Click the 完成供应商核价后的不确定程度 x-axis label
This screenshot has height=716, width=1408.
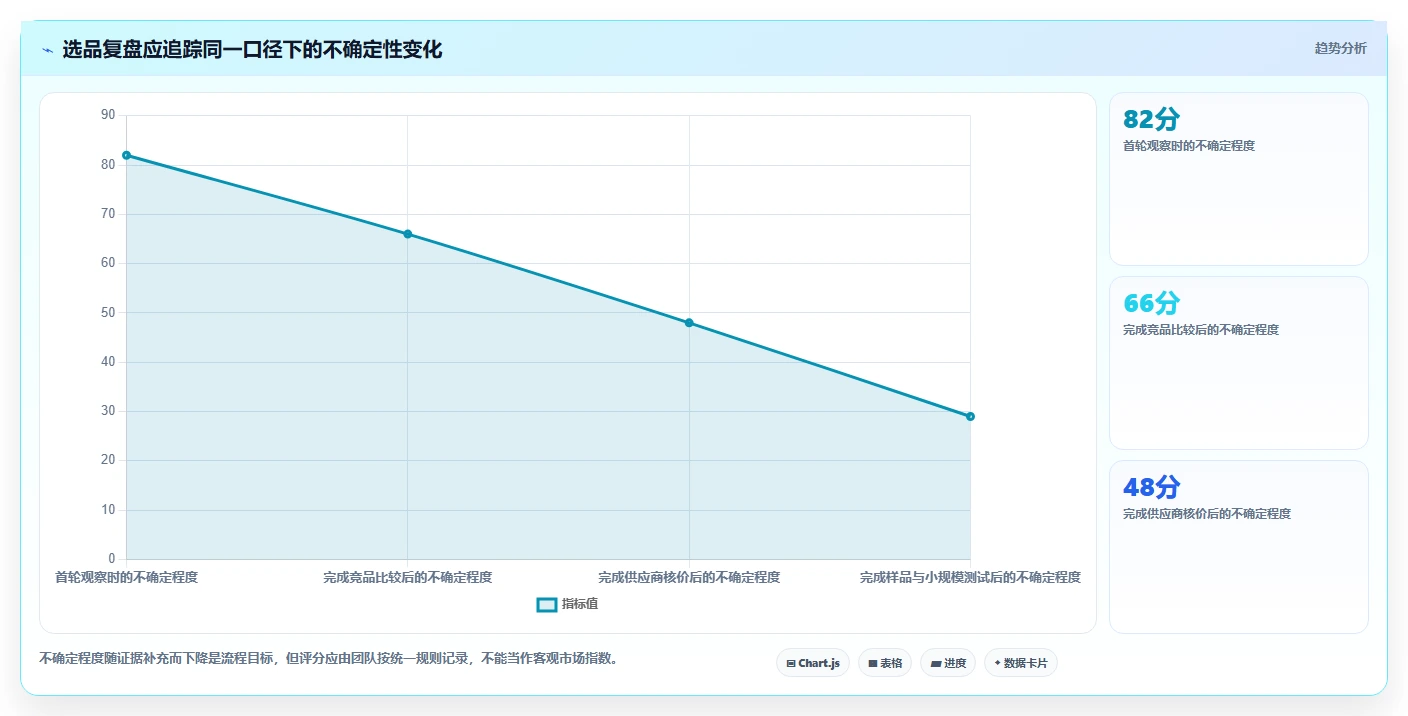click(x=689, y=578)
